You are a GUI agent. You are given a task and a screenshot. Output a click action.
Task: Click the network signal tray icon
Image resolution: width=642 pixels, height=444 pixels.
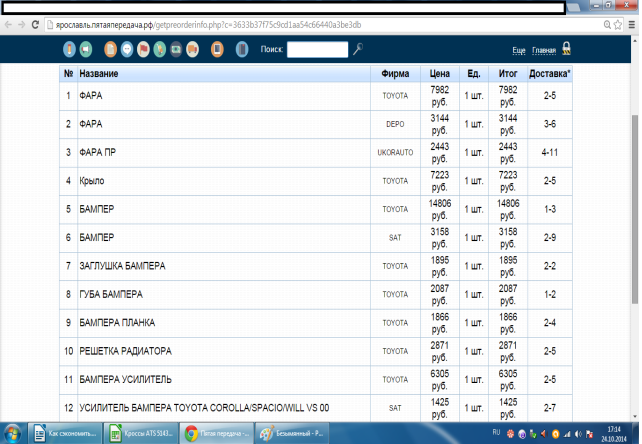pyautogui.click(x=567, y=434)
